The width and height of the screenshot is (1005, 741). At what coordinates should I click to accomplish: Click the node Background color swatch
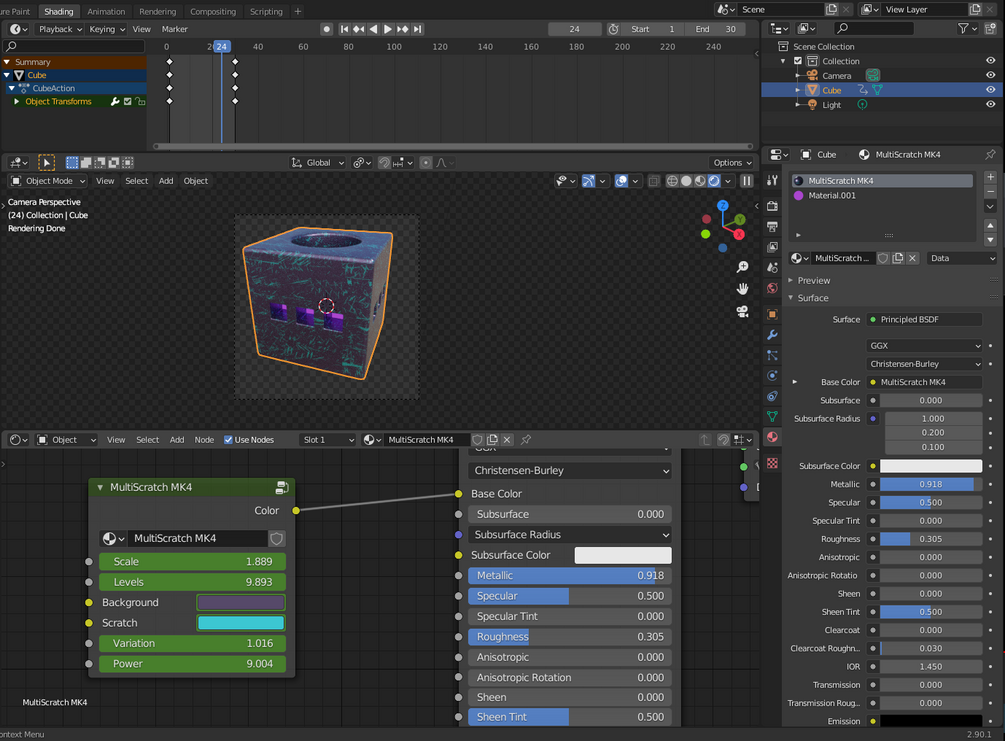pyautogui.click(x=241, y=603)
